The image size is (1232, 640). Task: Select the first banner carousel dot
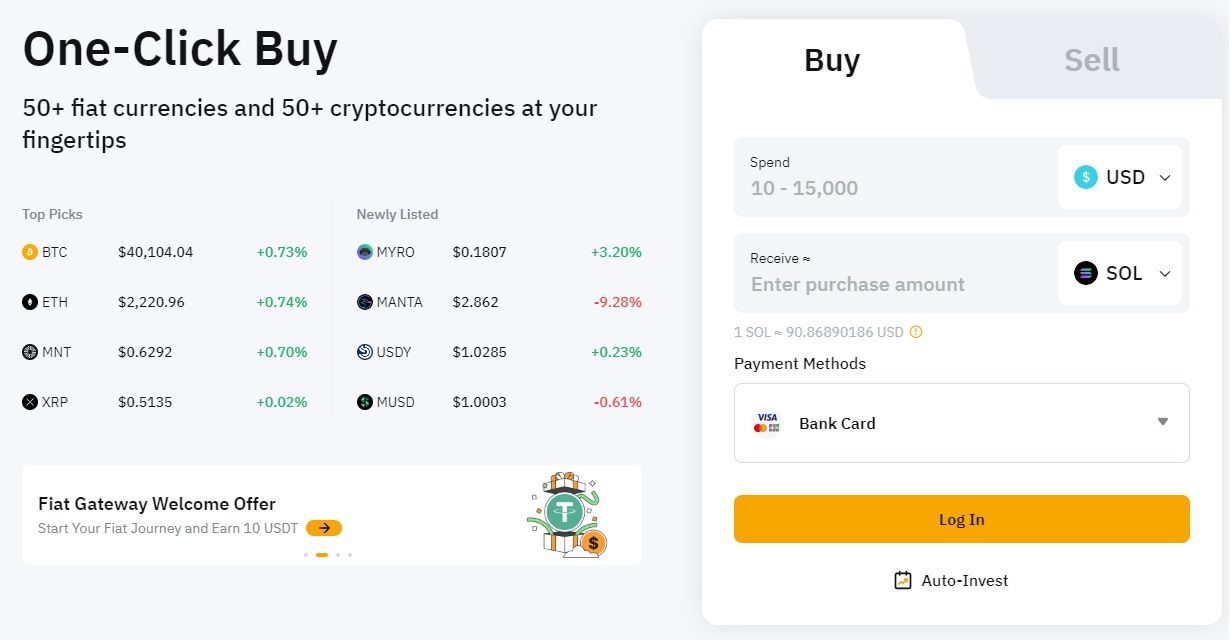306,554
